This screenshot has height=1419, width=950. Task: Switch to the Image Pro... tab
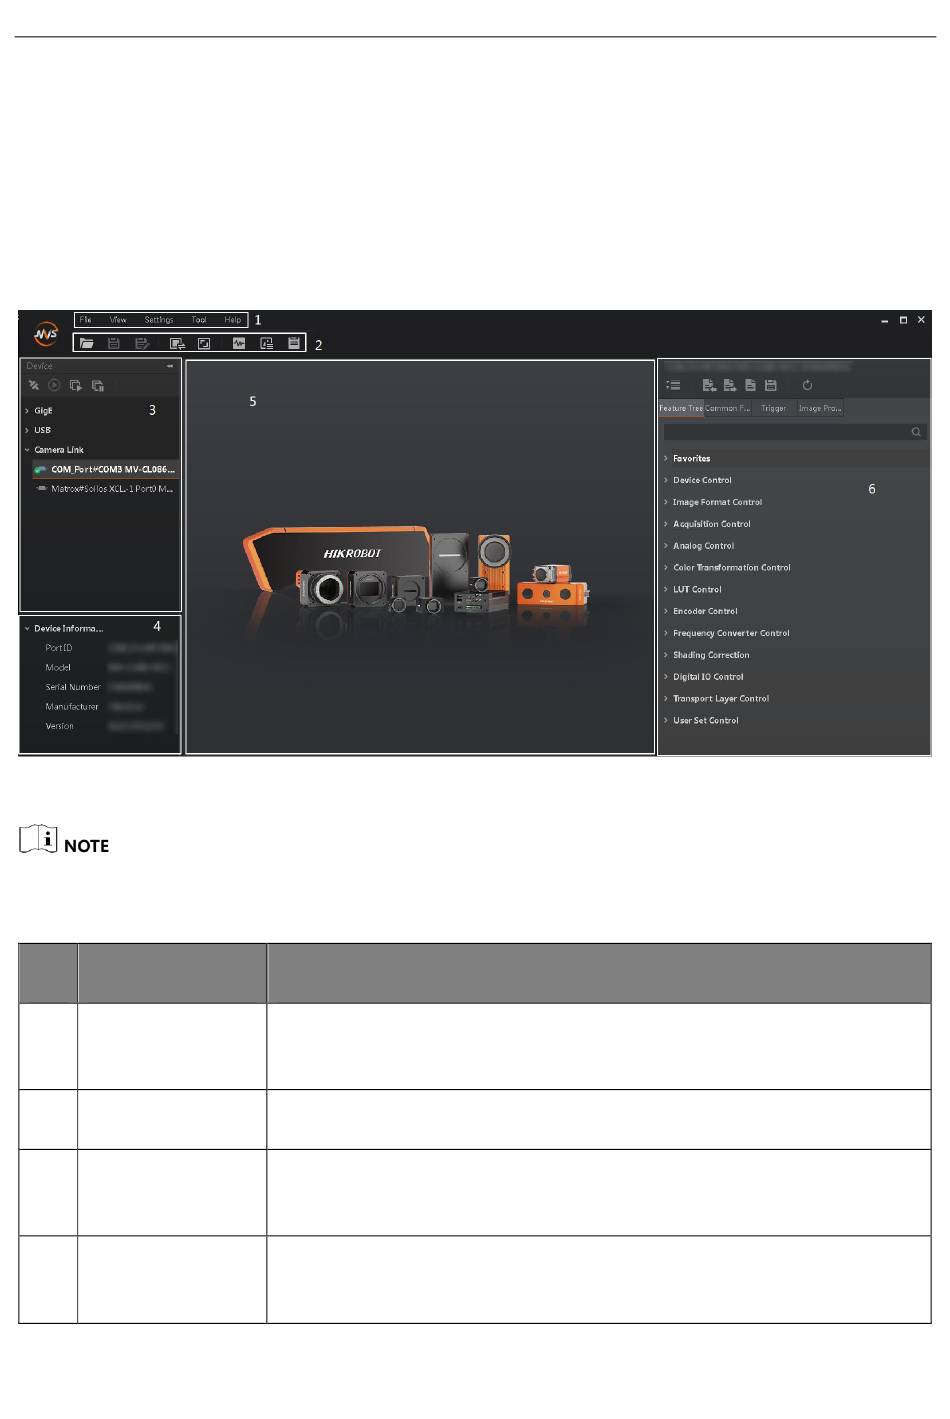tap(820, 408)
